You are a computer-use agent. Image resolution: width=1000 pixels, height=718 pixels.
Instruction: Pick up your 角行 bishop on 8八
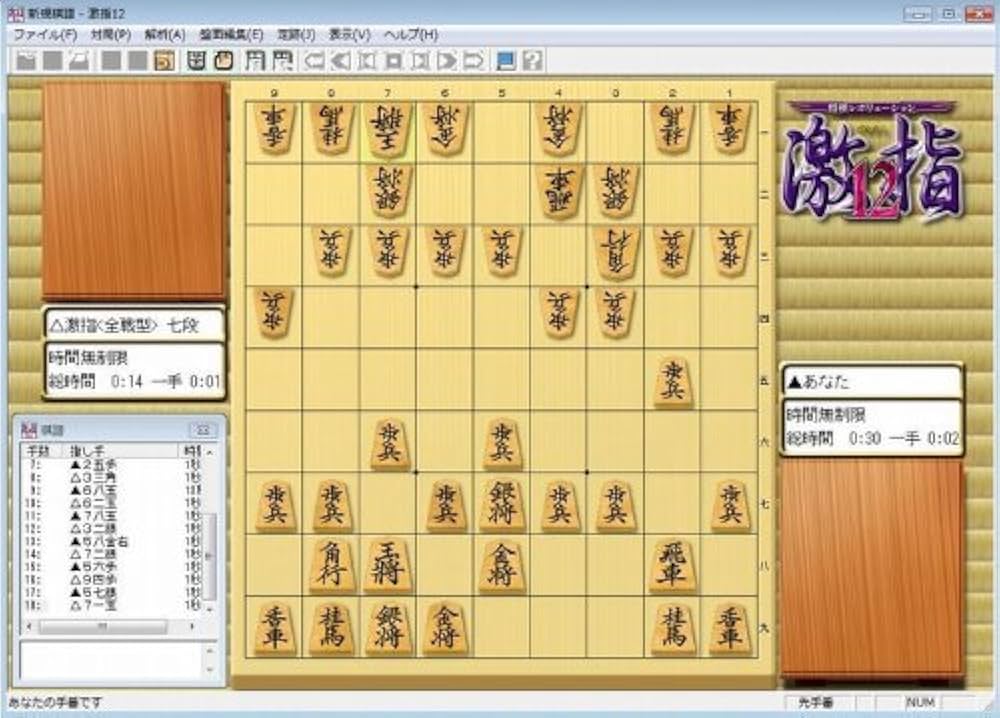331,566
